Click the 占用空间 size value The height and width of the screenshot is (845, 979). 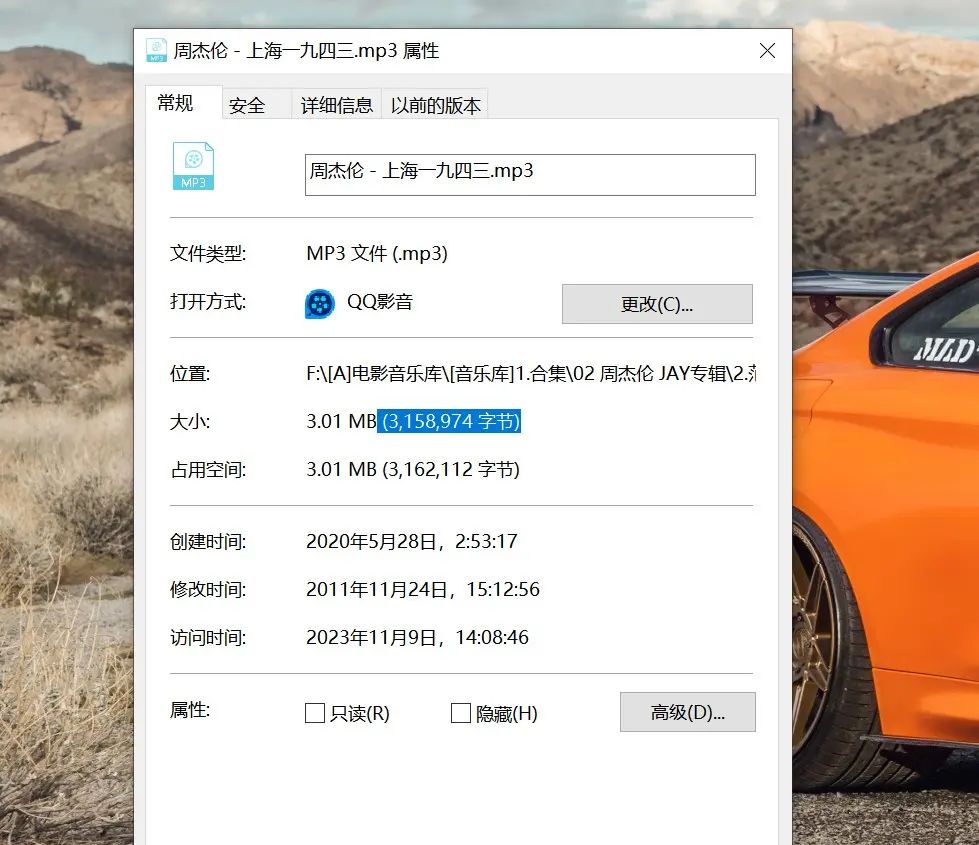[x=414, y=469]
